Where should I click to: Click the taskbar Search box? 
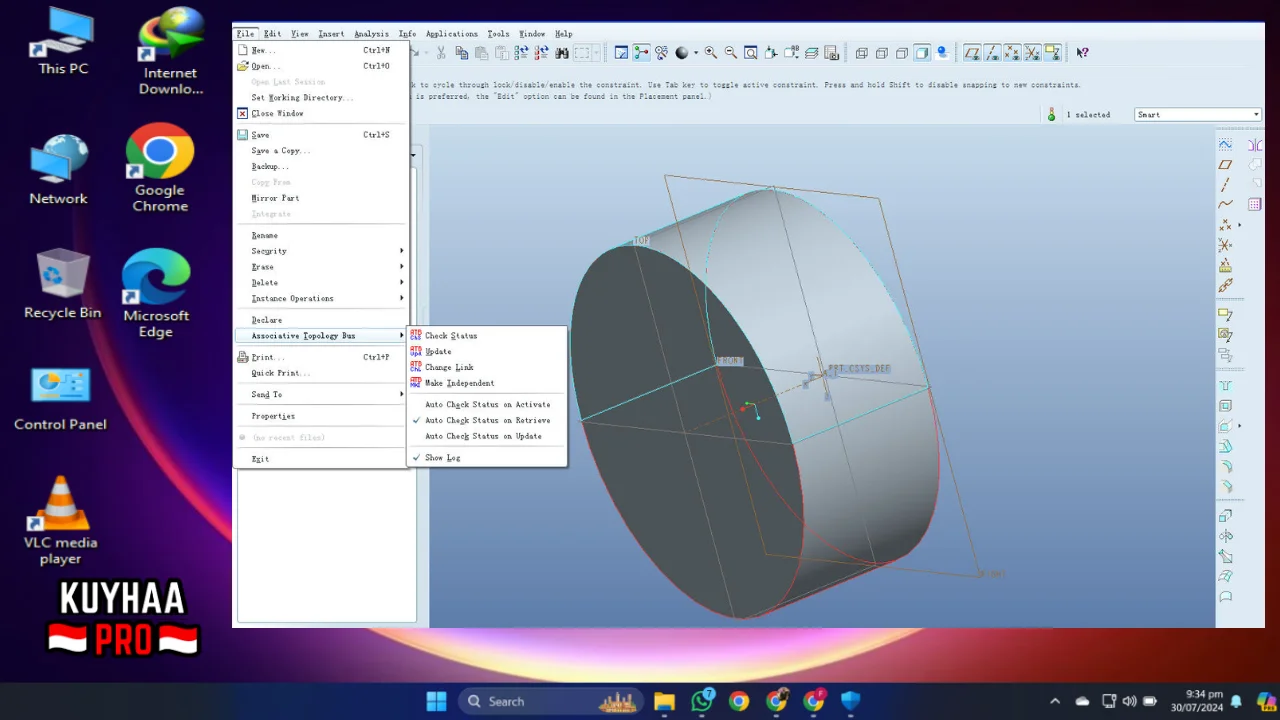point(552,701)
